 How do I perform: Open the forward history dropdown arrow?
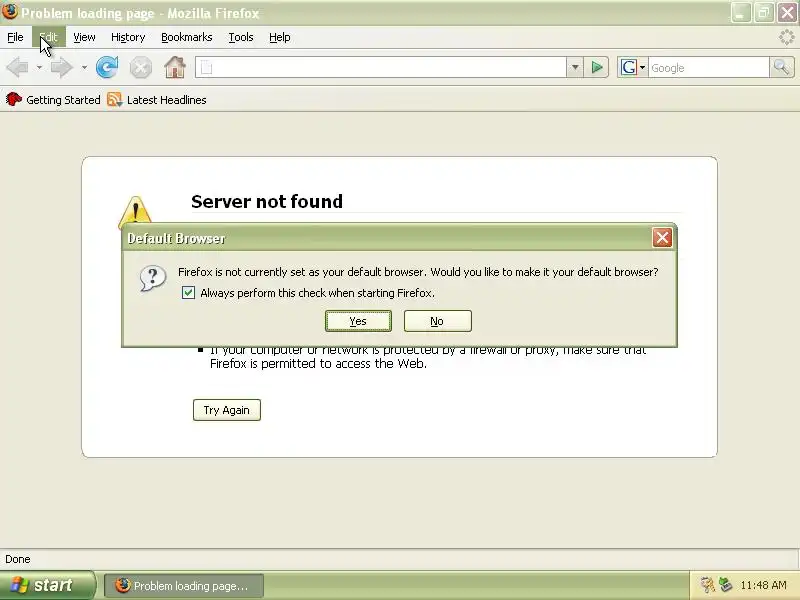[84, 67]
